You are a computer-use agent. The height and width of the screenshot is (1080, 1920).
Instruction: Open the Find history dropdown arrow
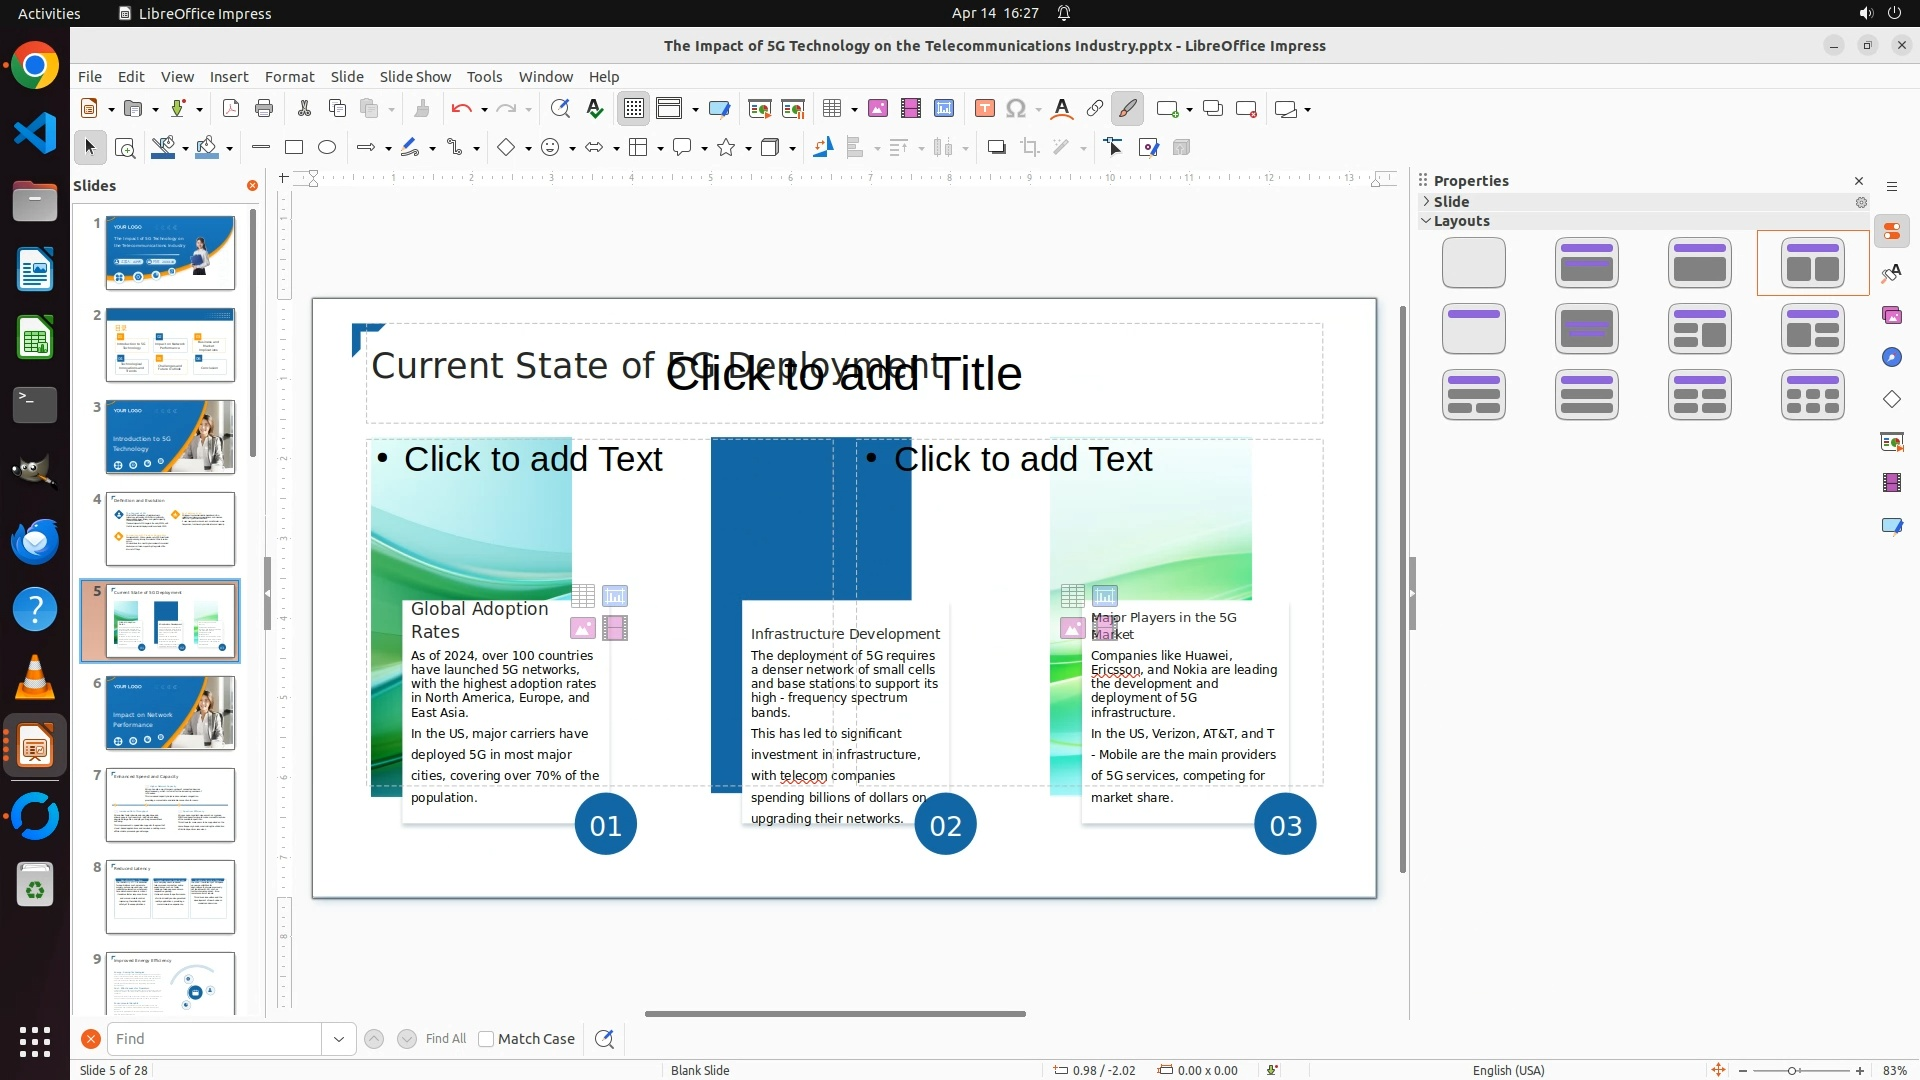coord(339,1039)
